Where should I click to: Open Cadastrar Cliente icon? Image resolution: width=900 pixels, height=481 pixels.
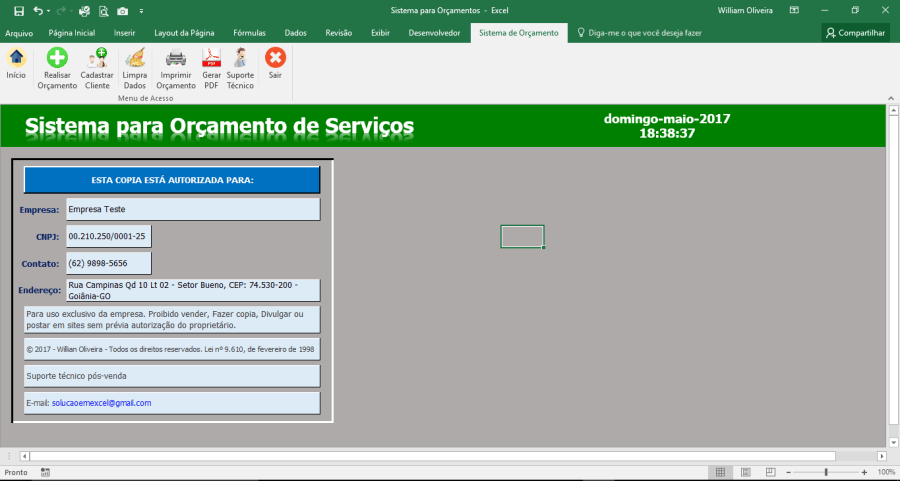coord(97,57)
